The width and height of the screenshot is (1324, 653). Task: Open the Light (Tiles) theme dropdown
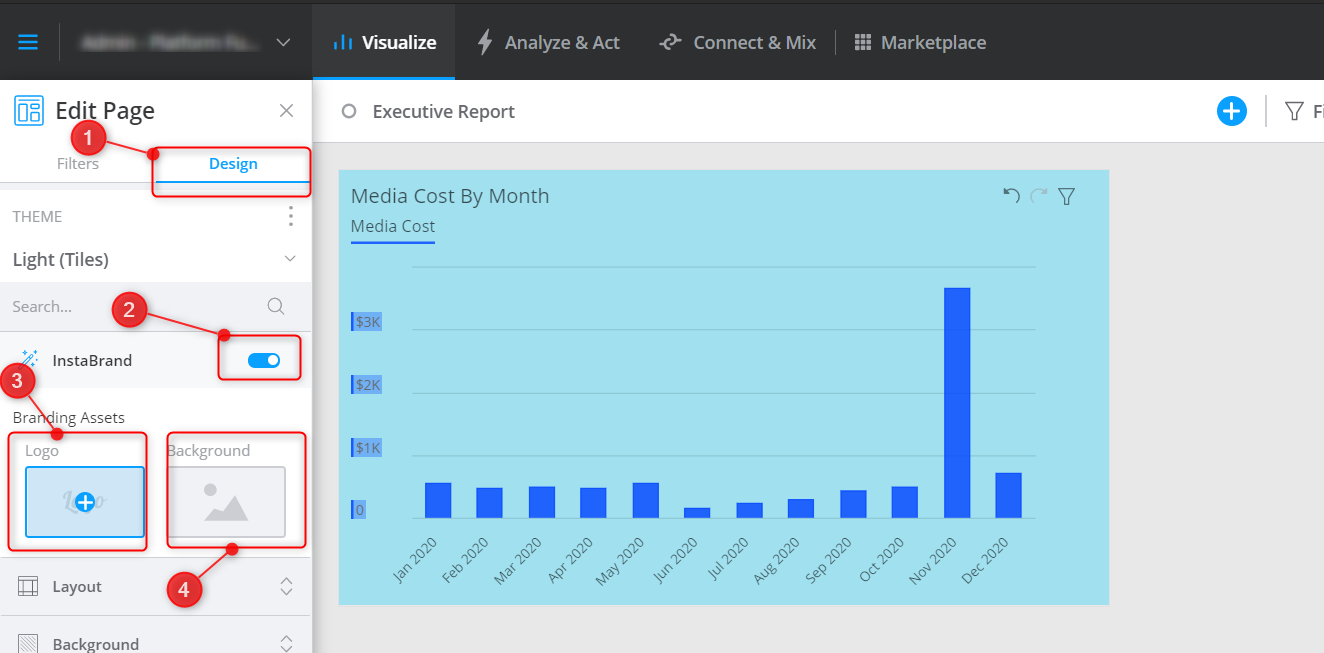click(x=290, y=258)
